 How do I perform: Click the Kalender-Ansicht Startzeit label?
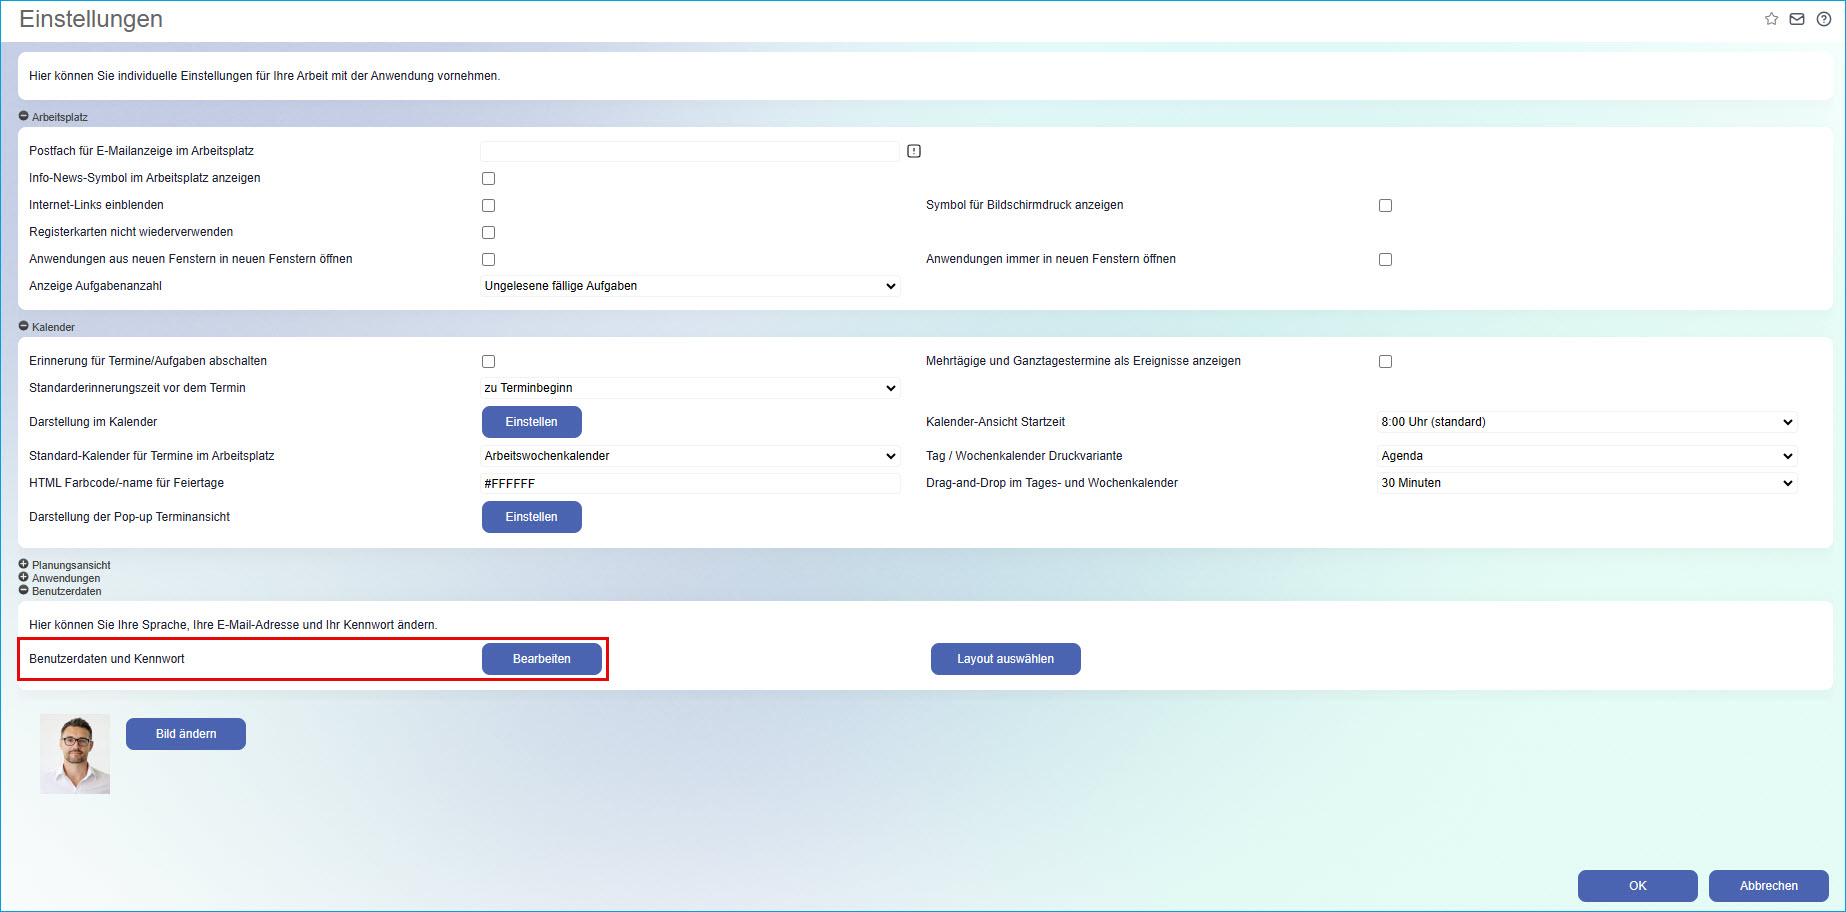pyautogui.click(x=995, y=422)
